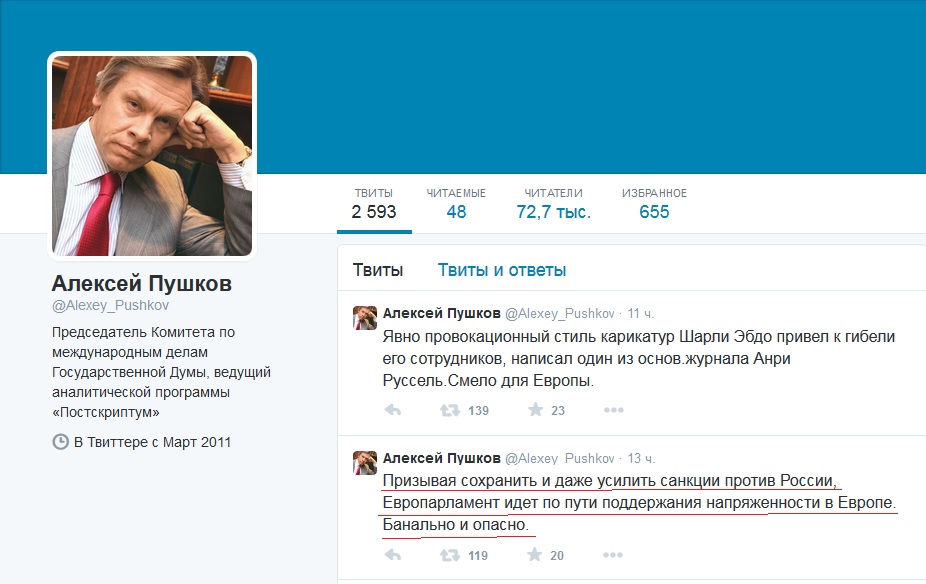926x584 pixels.
Task: Select the Твиты timeline tab
Action: (x=378, y=270)
